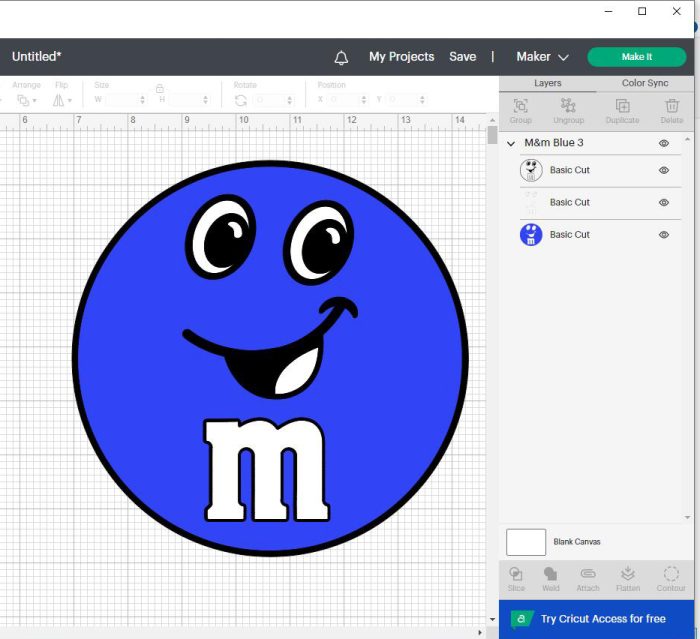Open My Projects
700x639 pixels.
(401, 57)
